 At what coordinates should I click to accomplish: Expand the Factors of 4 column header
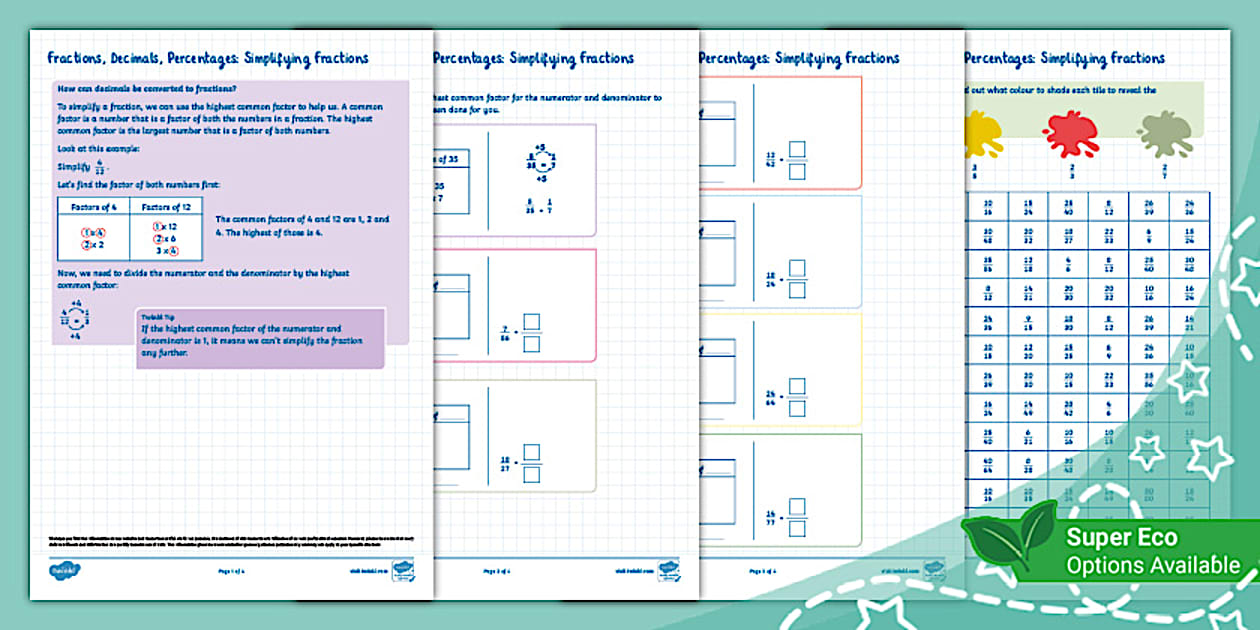click(94, 207)
